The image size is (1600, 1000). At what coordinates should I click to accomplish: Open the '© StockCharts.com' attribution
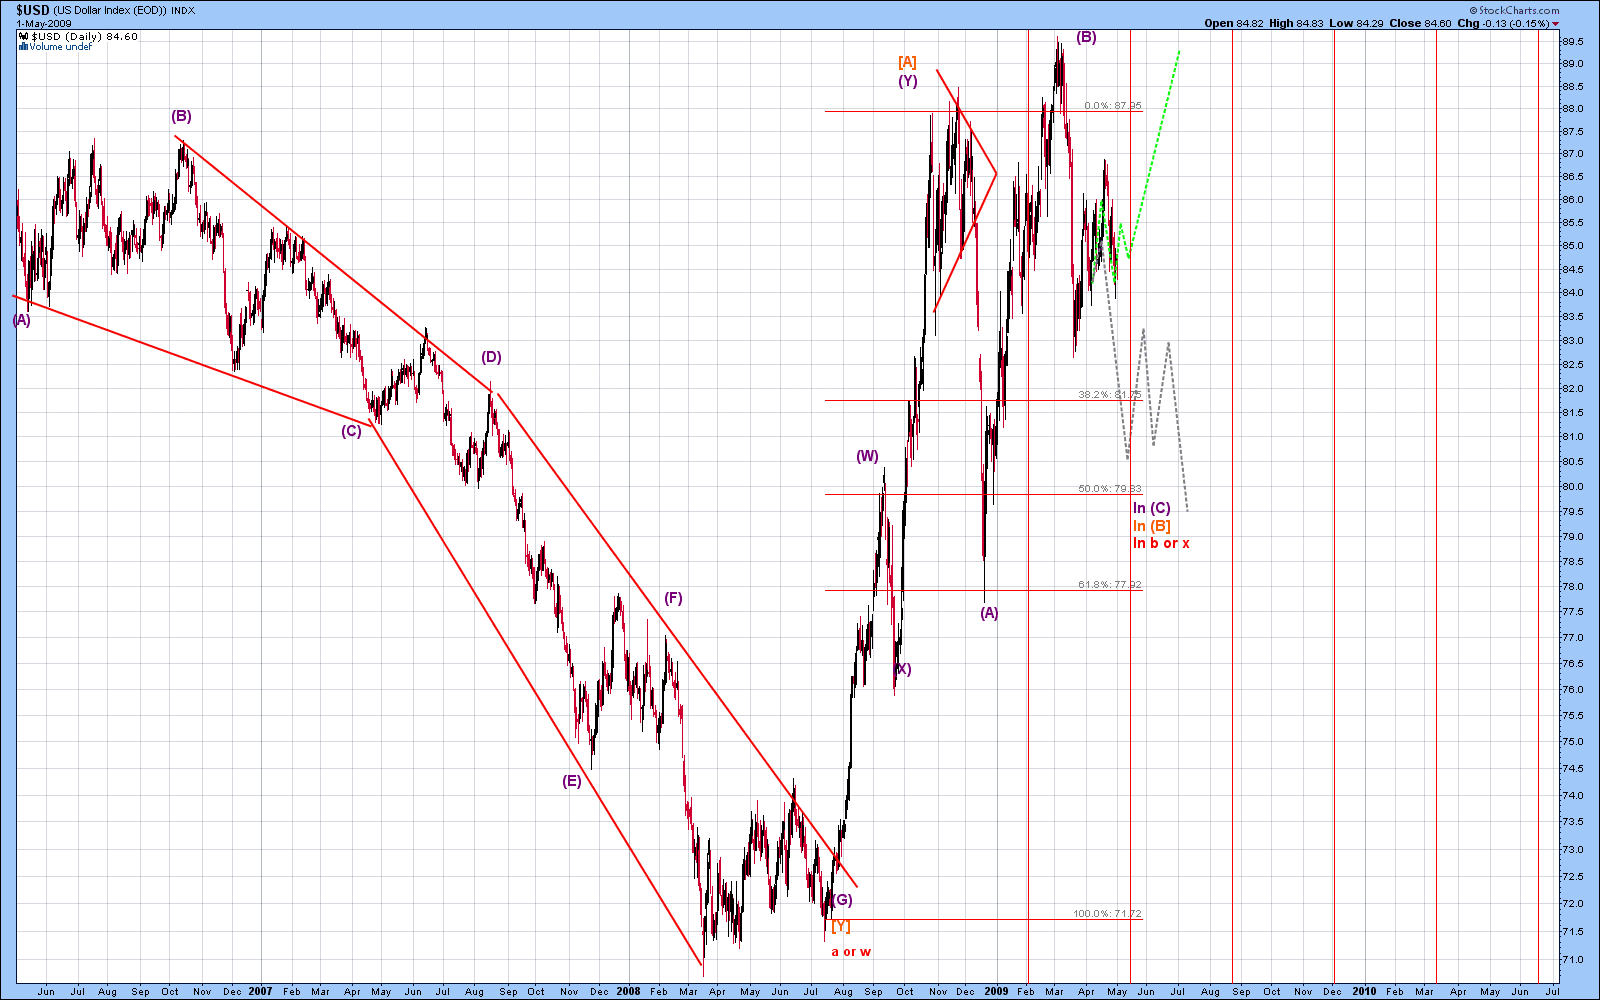(1514, 10)
